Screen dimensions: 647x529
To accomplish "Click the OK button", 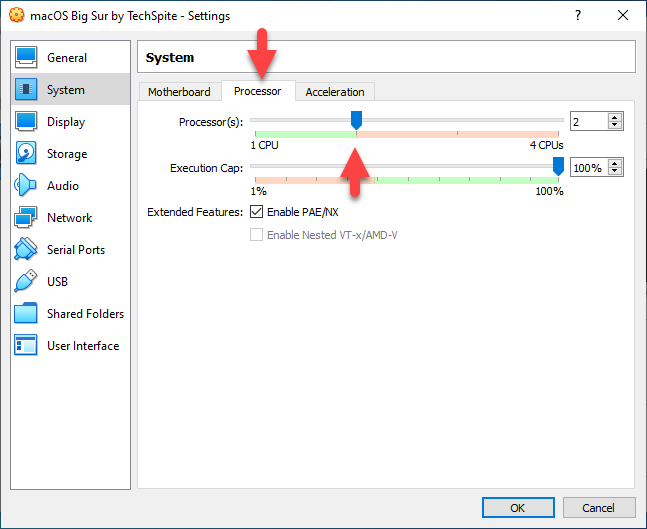I will coord(517,507).
